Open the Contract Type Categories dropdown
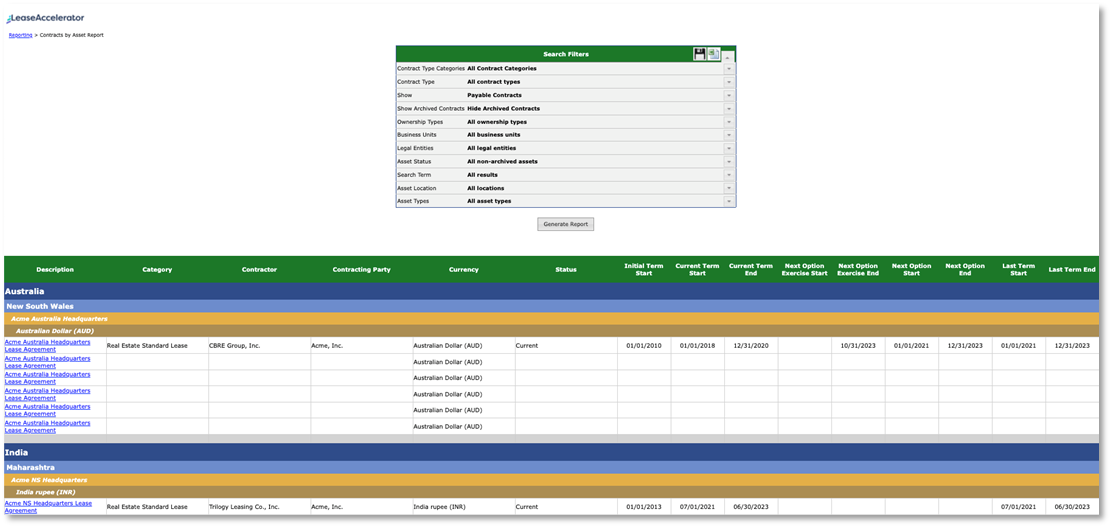This screenshot has height=527, width=1111. coord(728,69)
